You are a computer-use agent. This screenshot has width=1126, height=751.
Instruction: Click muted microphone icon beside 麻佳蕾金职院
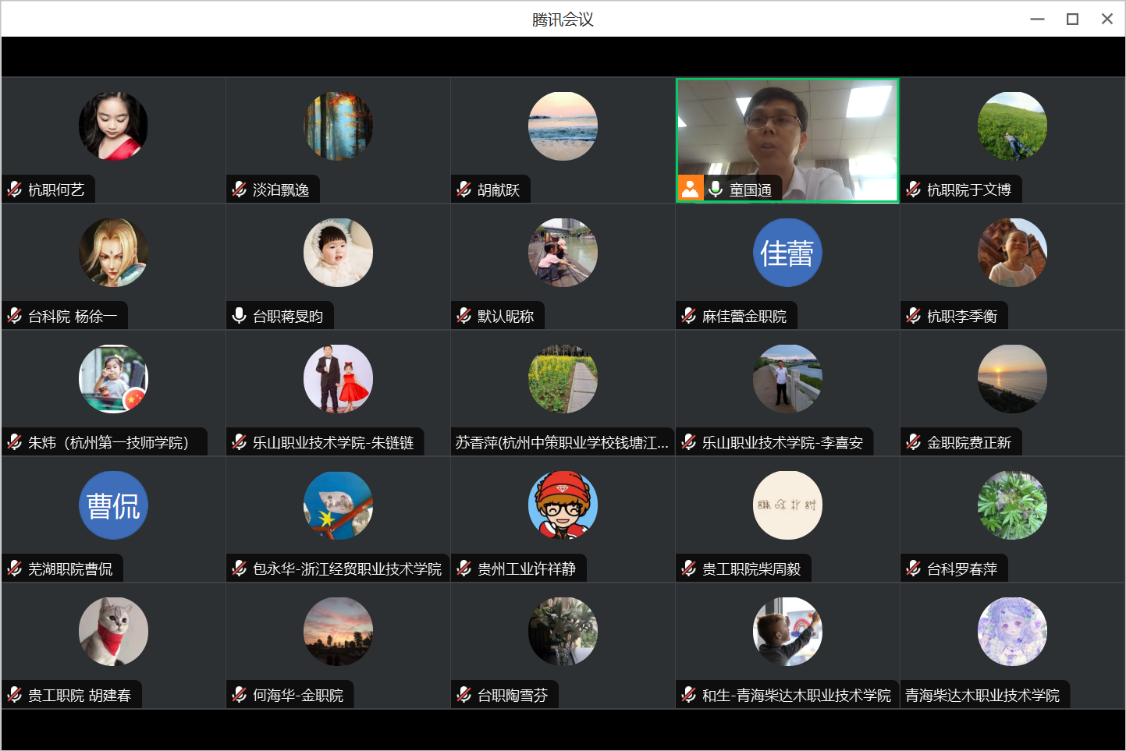(x=689, y=316)
